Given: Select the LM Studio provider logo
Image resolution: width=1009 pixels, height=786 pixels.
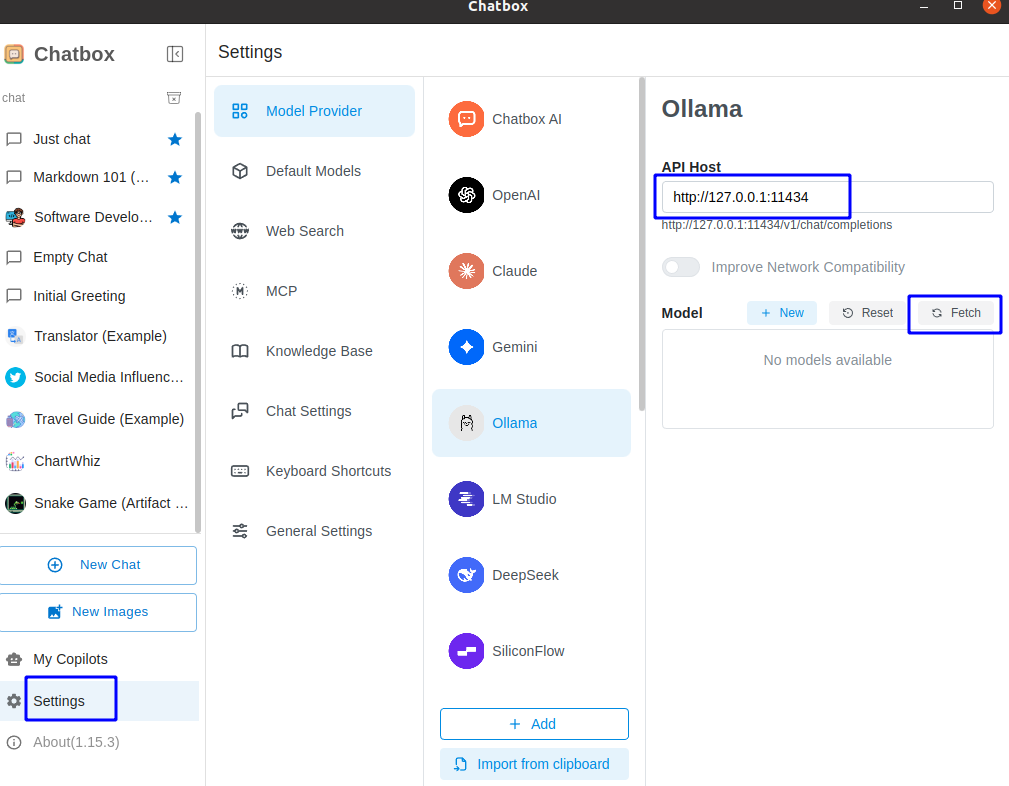Looking at the screenshot, I should click(x=467, y=499).
